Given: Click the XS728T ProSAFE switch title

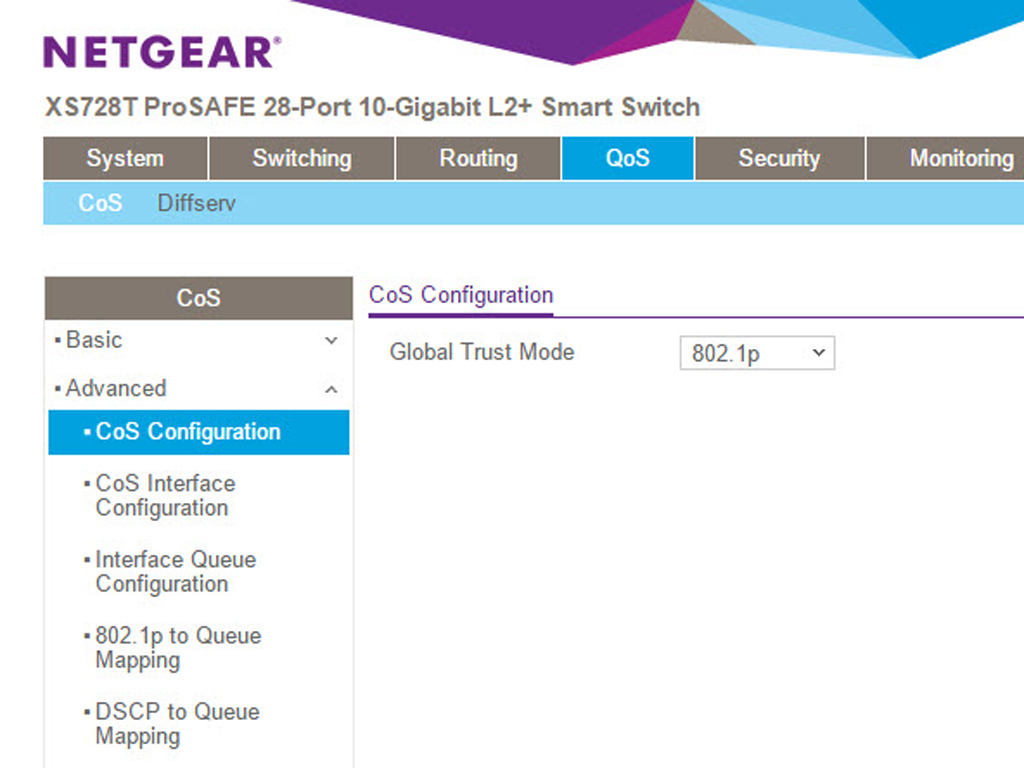Looking at the screenshot, I should [372, 107].
